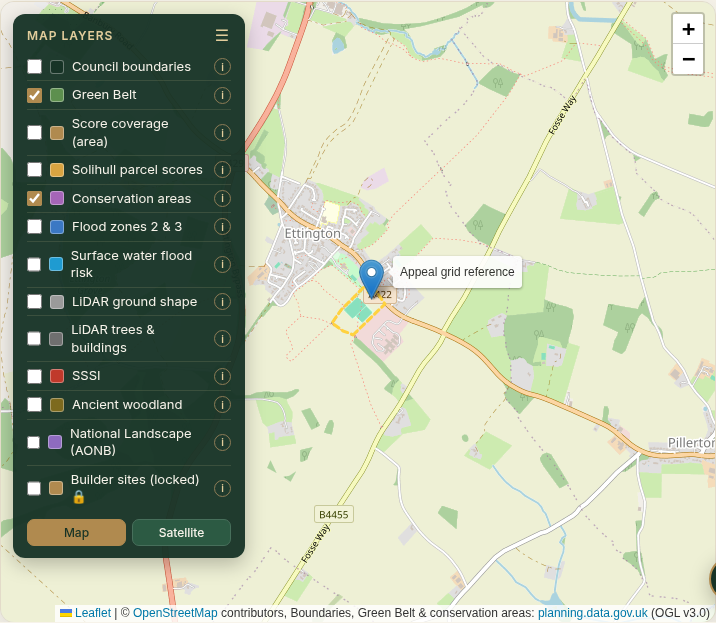This screenshot has height=623, width=716.
Task: Open the SSSI layer info icon
Action: click(222, 376)
